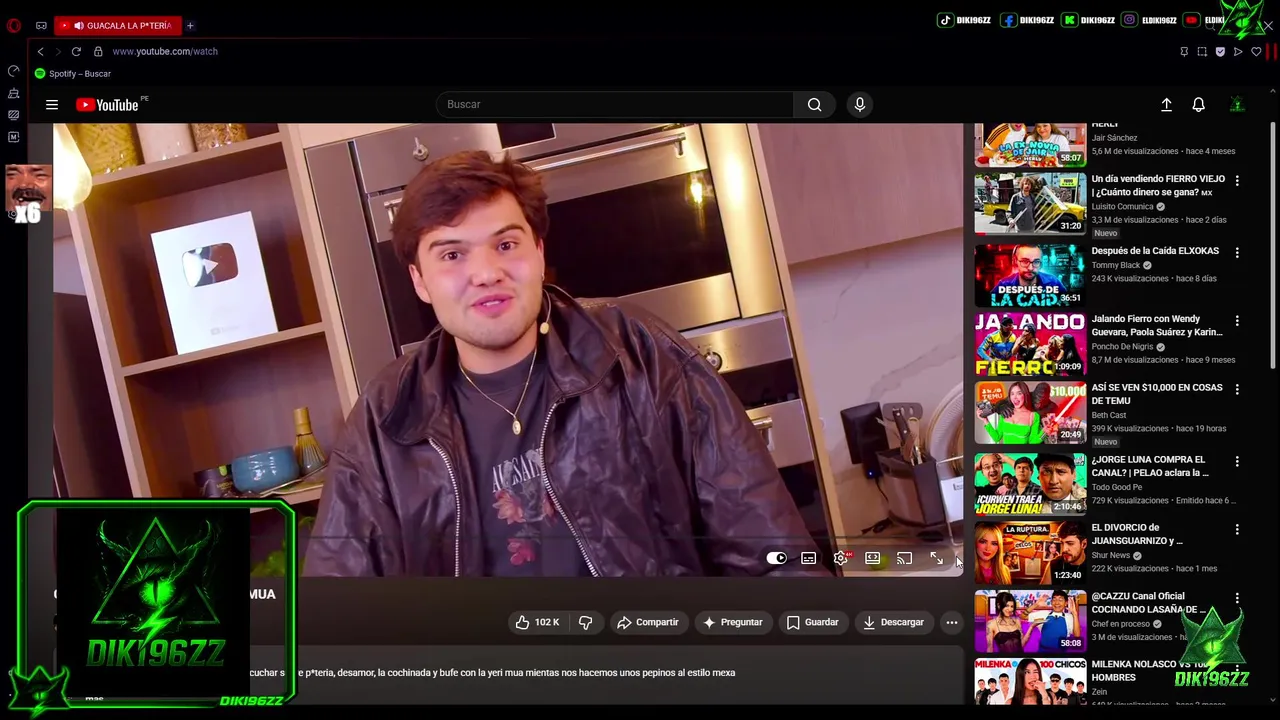This screenshot has height=720, width=1280.
Task: Open the channel avatar account menu
Action: (1237, 104)
